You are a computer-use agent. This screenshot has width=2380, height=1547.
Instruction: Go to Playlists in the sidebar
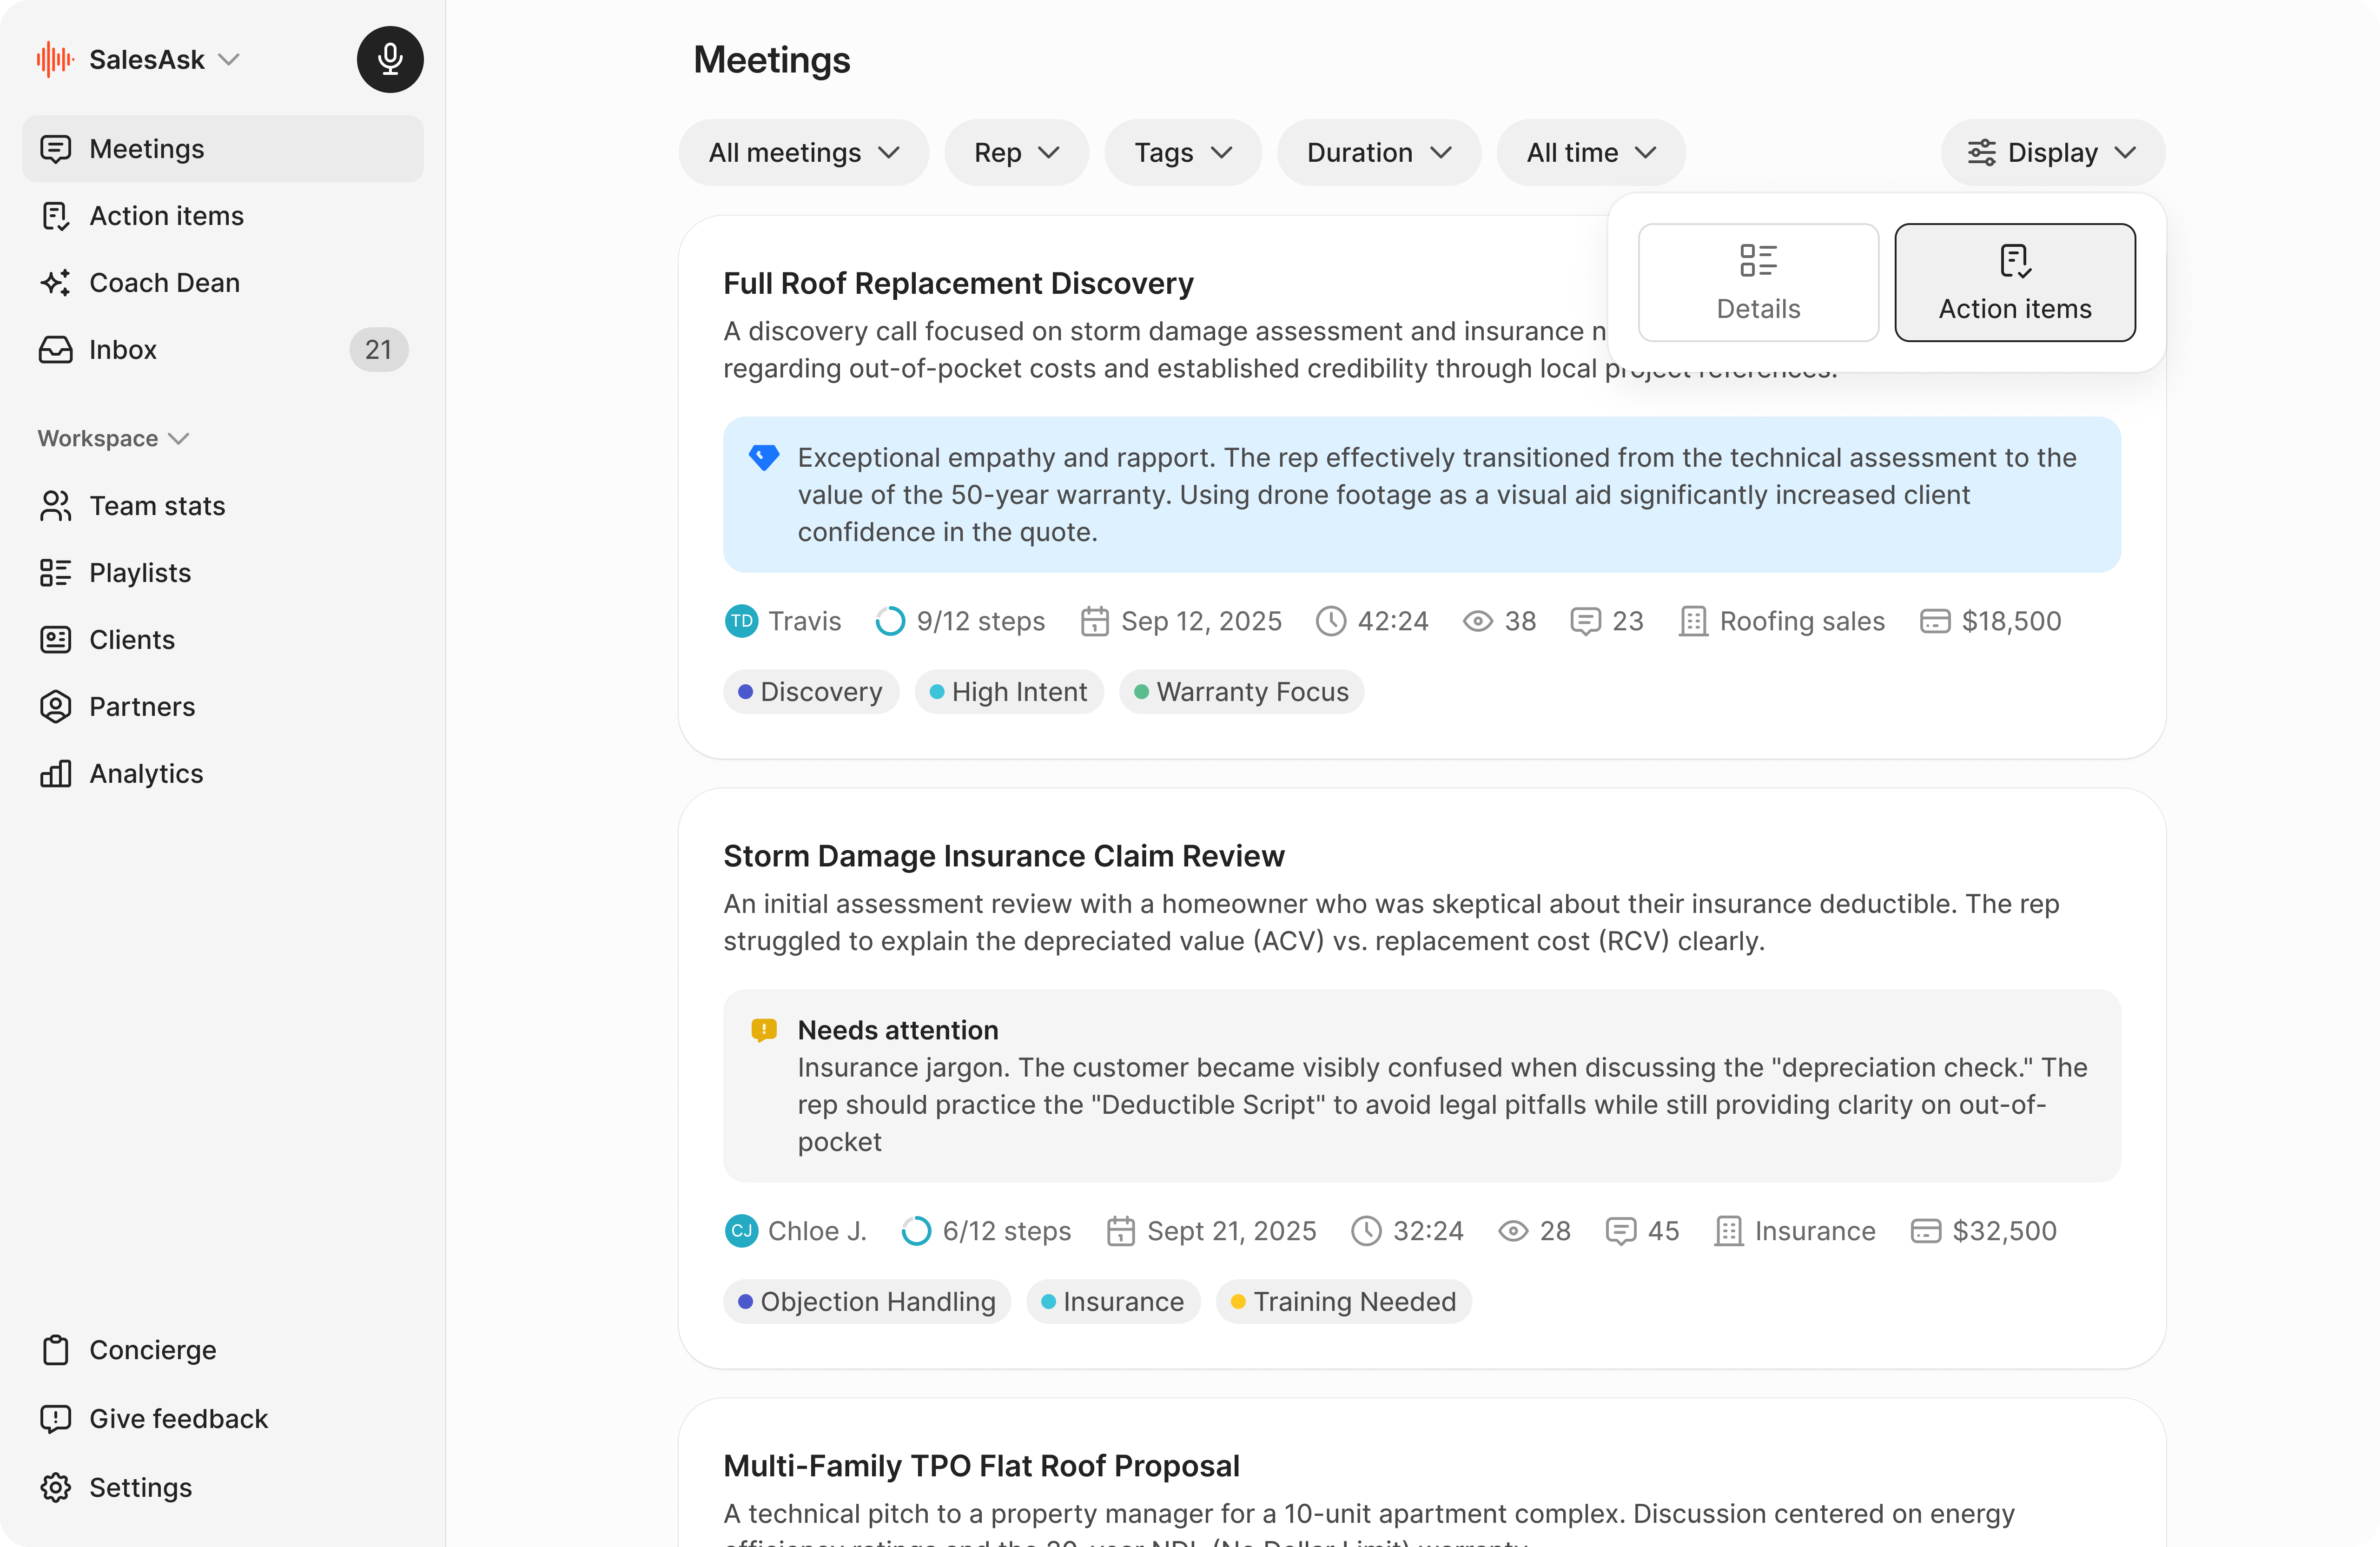coord(140,573)
